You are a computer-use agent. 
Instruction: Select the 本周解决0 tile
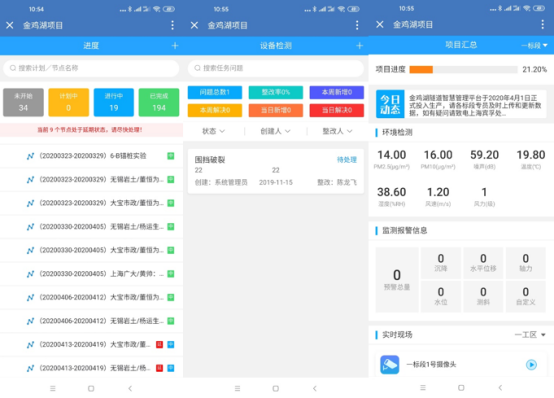coord(215,110)
